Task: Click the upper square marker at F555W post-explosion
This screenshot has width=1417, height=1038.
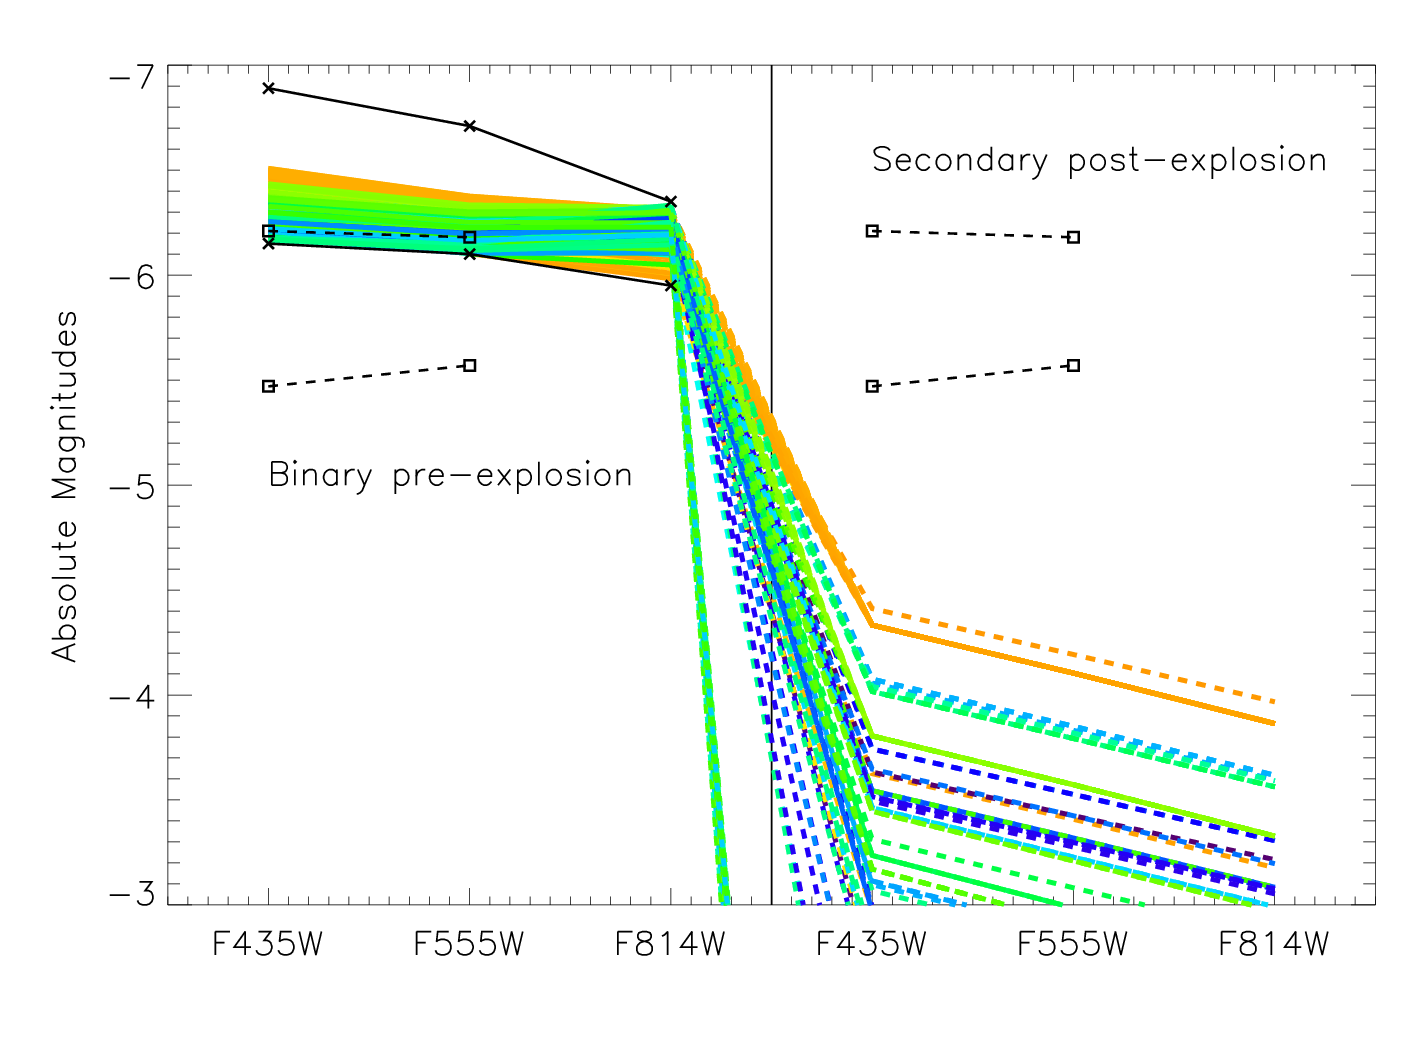Action: (1073, 237)
